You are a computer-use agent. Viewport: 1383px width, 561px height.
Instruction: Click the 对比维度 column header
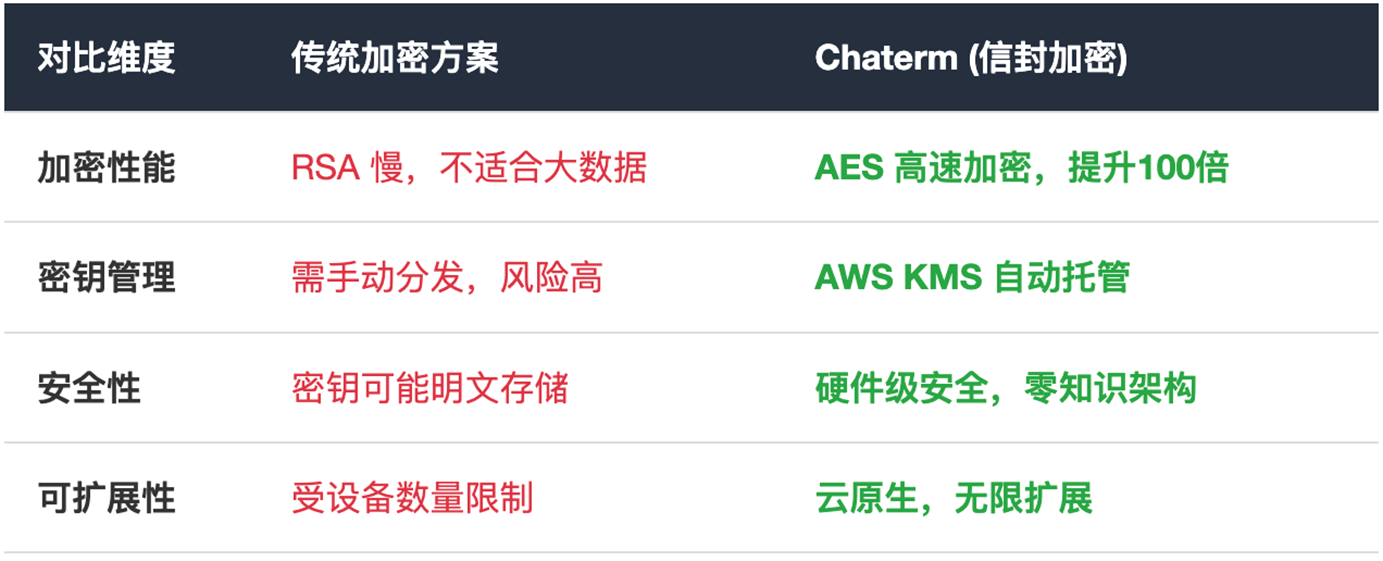pyautogui.click(x=106, y=58)
